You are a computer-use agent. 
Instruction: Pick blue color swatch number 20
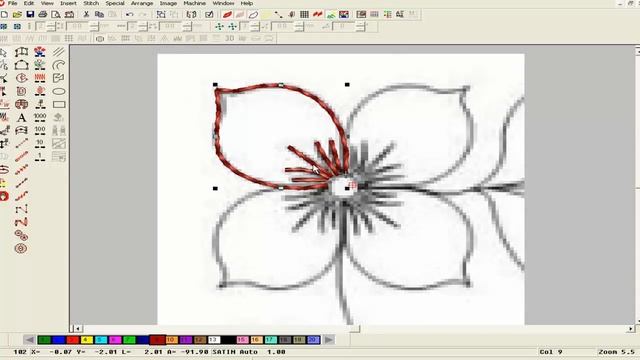313,340
